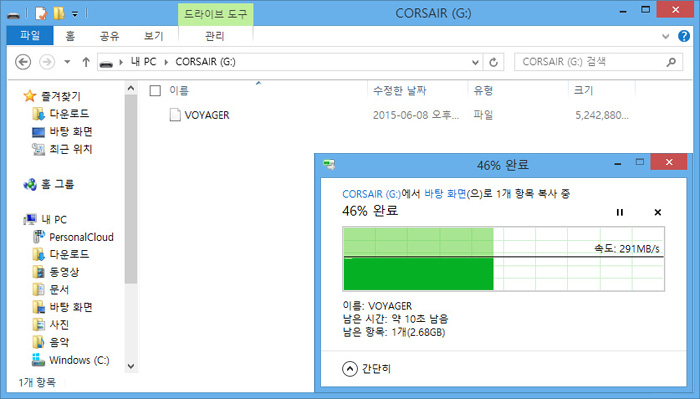
Task: Click the 2015-06-08 date cell of VOYAGER
Action: click(x=416, y=115)
